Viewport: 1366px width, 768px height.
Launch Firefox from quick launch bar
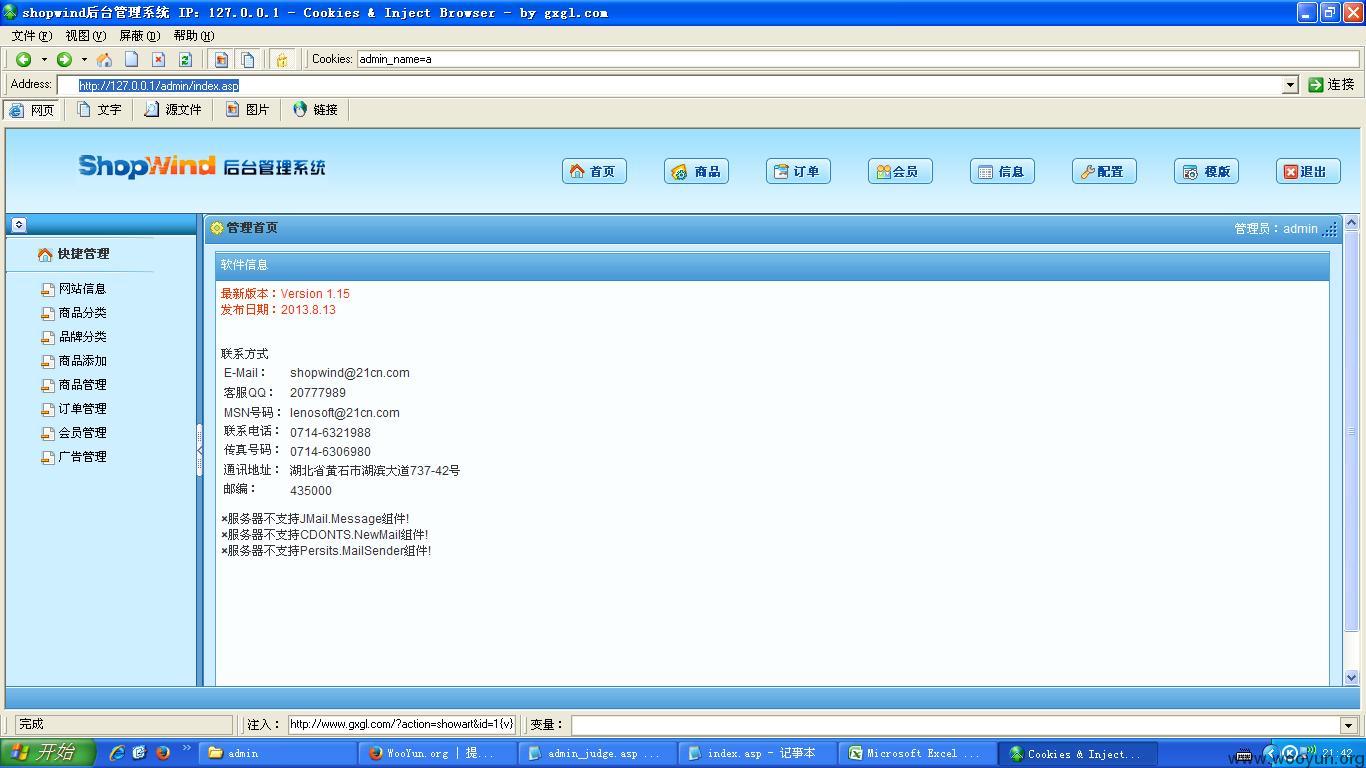(x=163, y=753)
